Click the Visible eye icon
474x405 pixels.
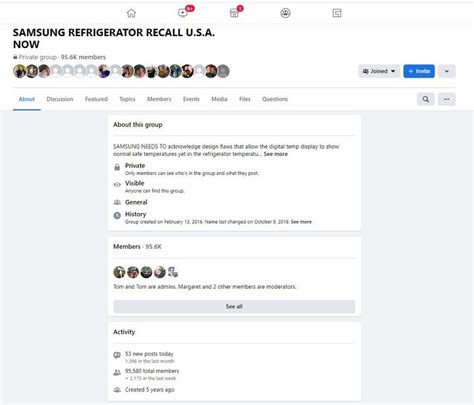117,184
